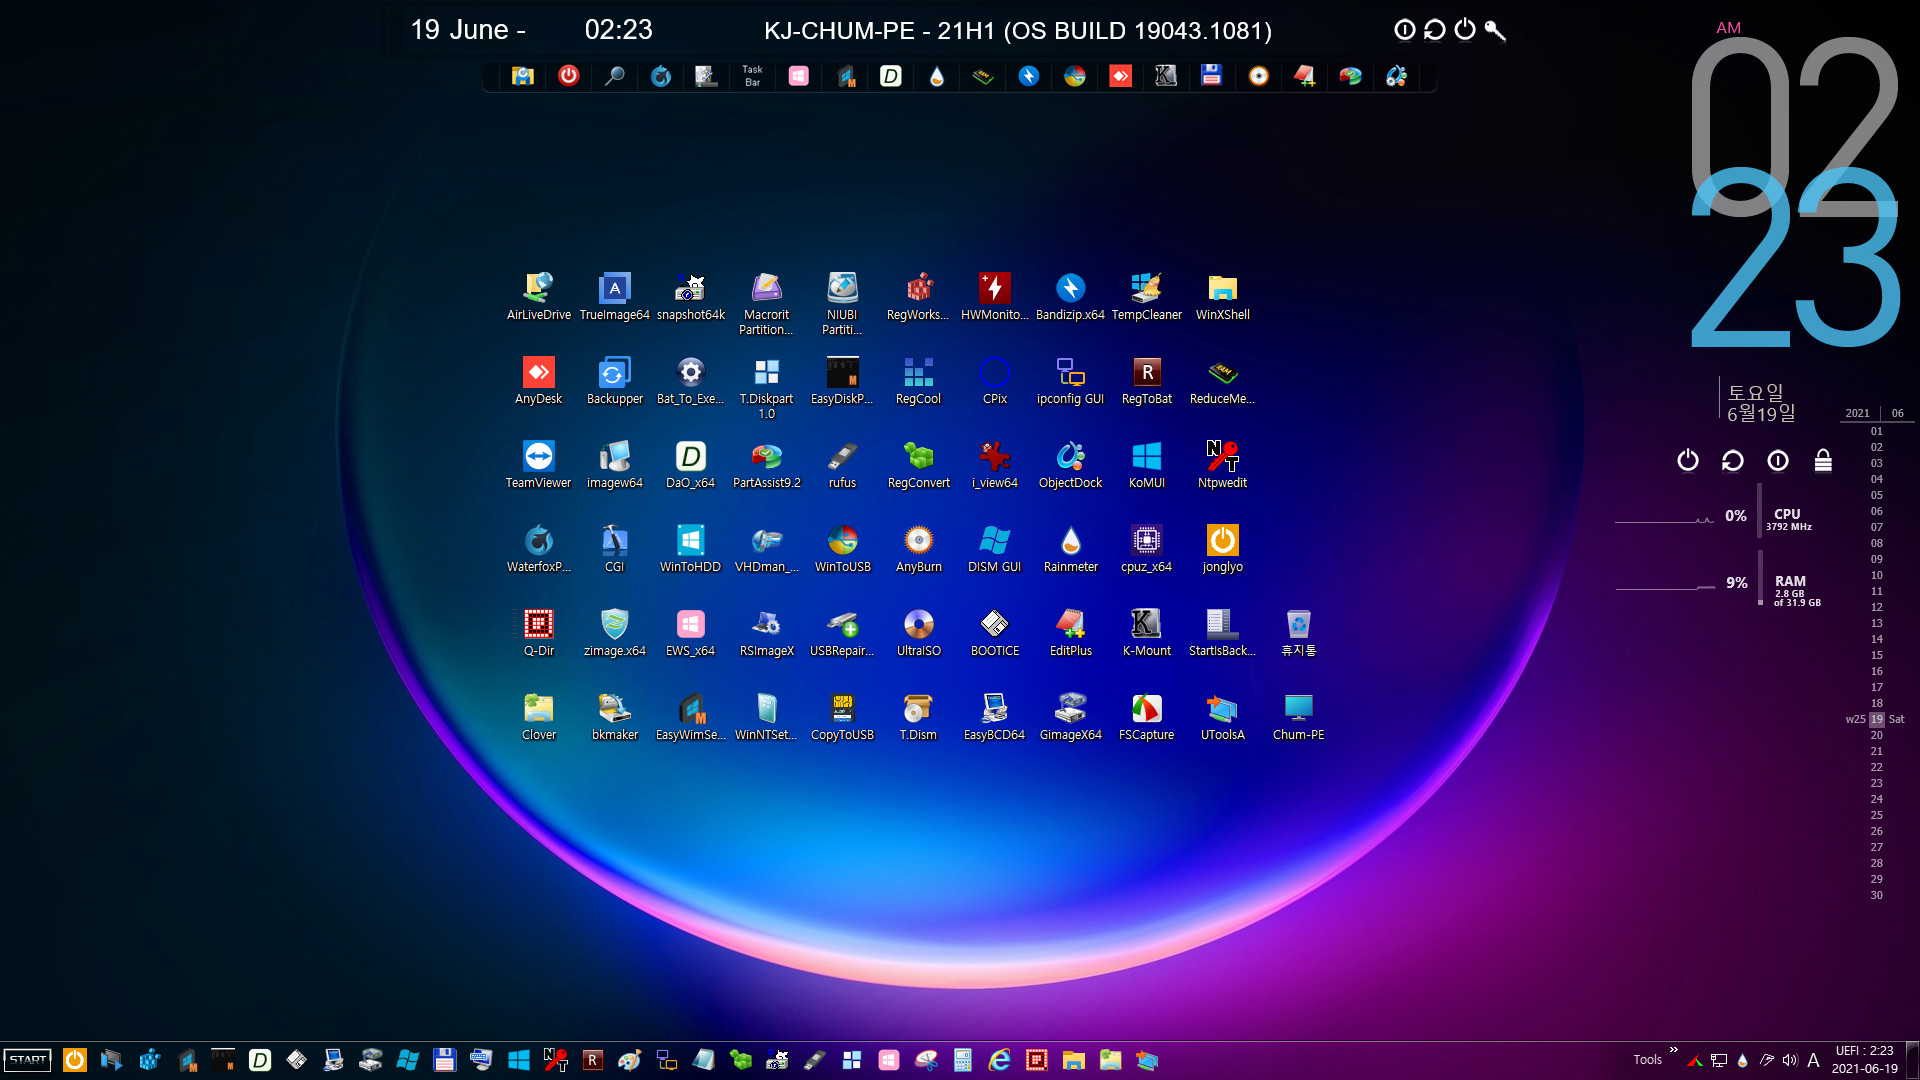Click the taskbar clock showing 2021-06-19
This screenshot has height=1080, width=1920.
tap(1864, 1060)
